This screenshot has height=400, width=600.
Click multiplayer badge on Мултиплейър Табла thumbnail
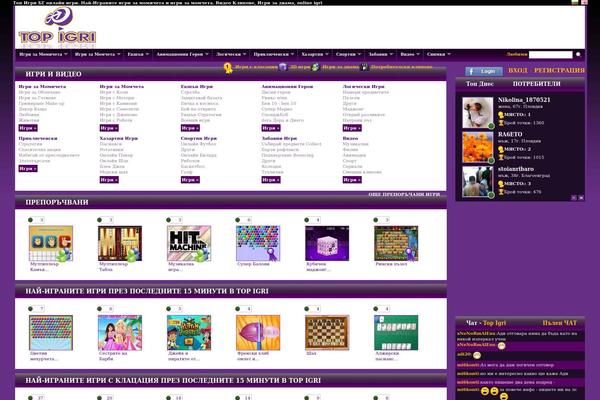[x=132, y=255]
